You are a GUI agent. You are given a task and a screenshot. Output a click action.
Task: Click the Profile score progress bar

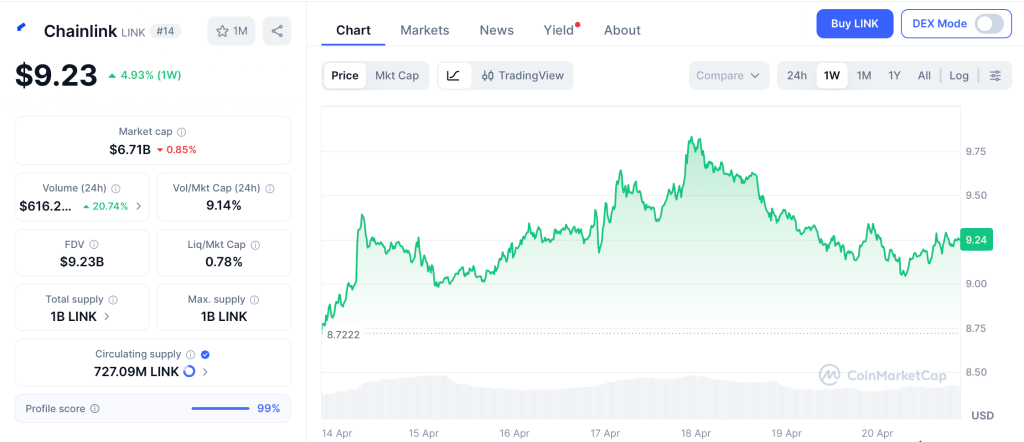(220, 408)
